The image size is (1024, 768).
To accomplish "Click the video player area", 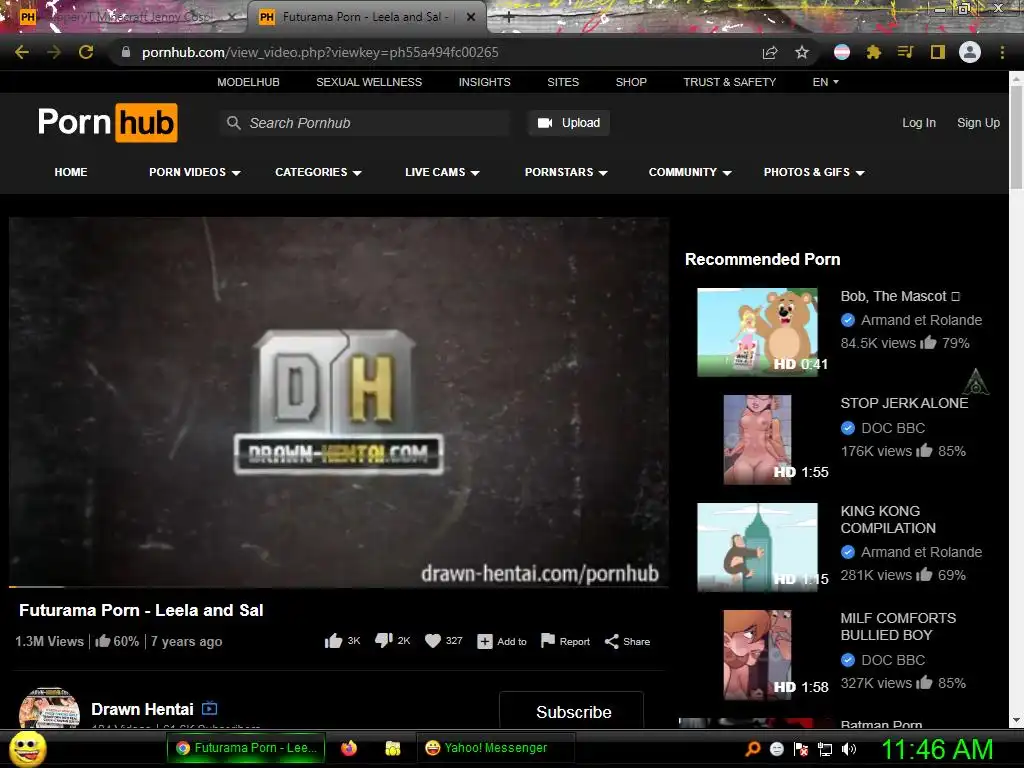I will coord(338,401).
